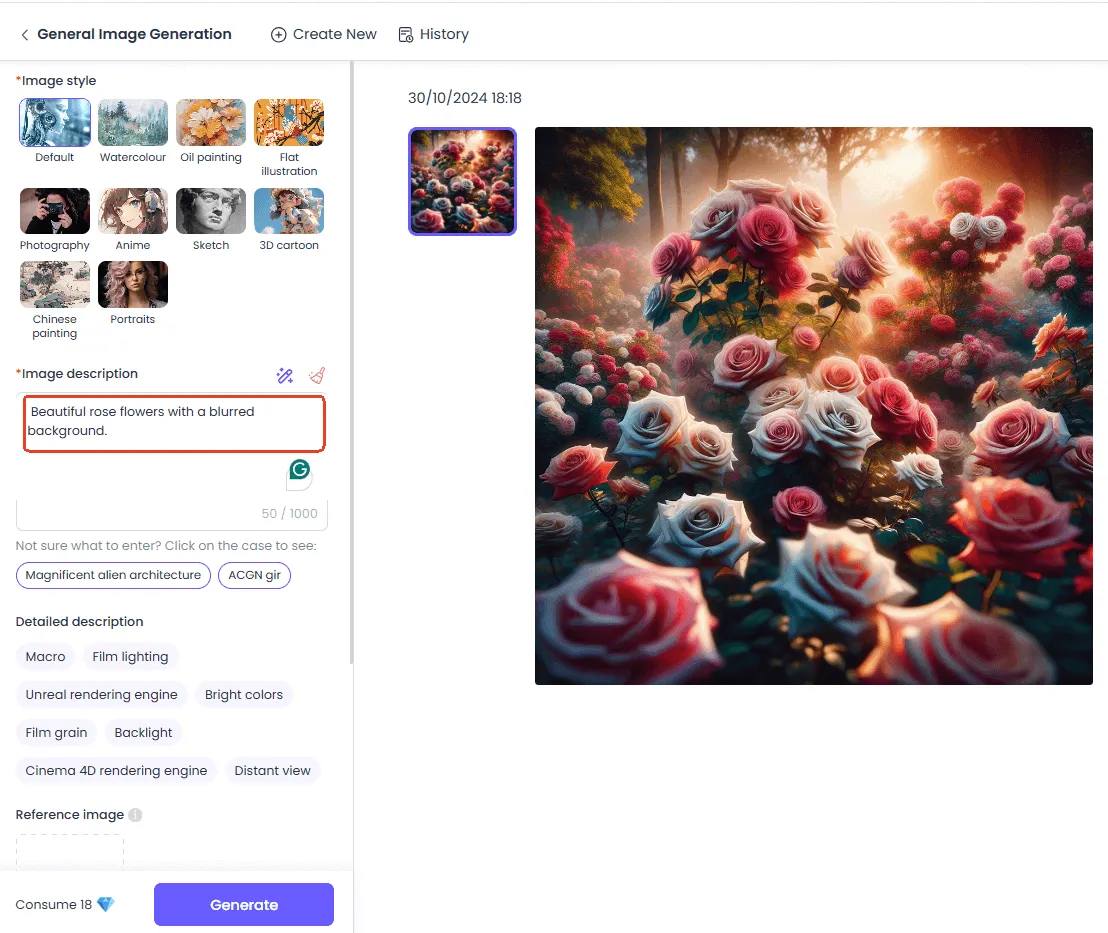This screenshot has height=933, width=1108.
Task: Use the ACGN gir example prompt
Action: [254, 575]
